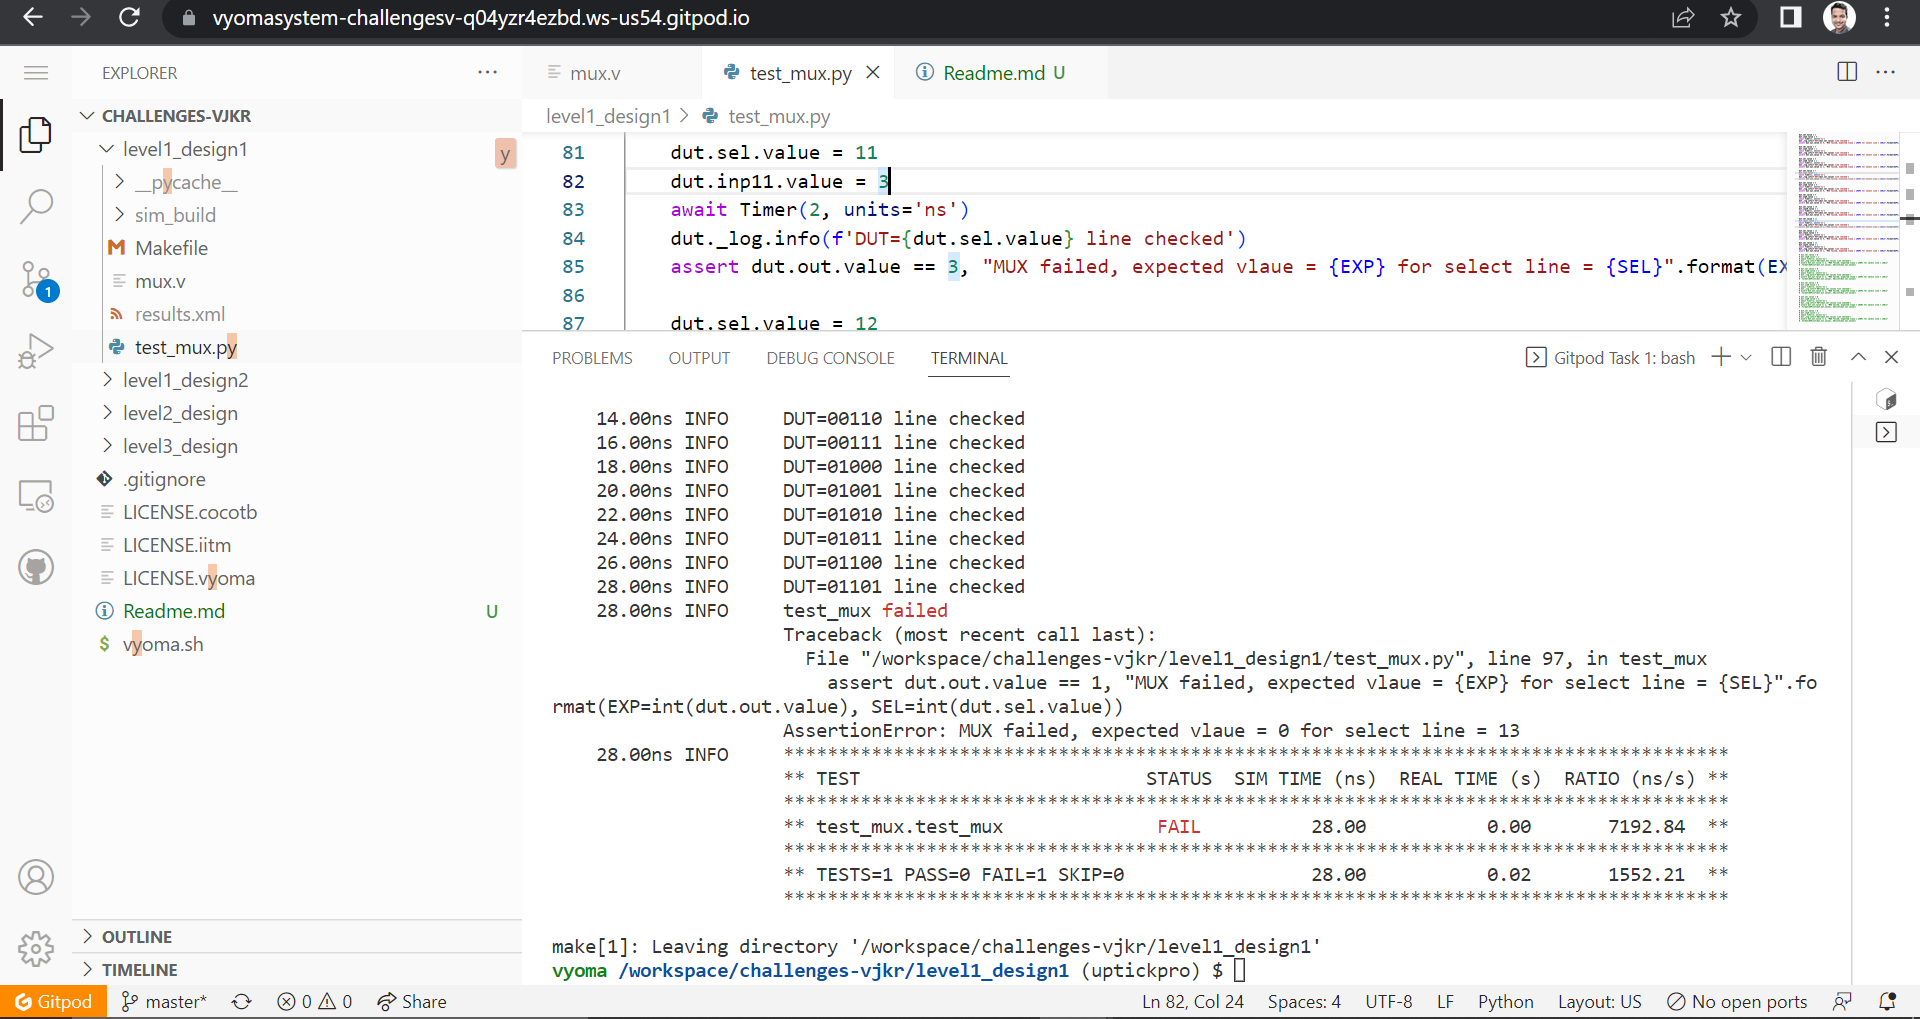Open terminal profile dropdown next to plus

point(1745,357)
